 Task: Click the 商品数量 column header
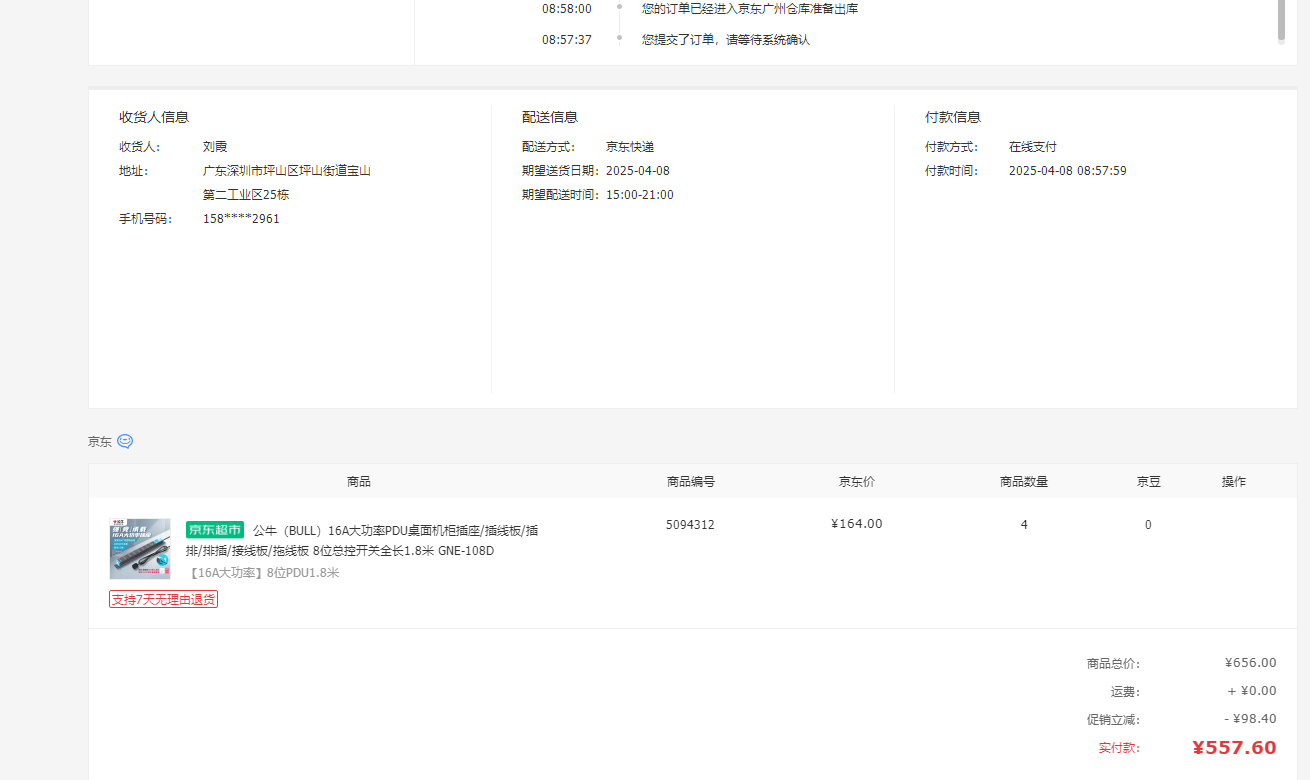click(x=1024, y=481)
